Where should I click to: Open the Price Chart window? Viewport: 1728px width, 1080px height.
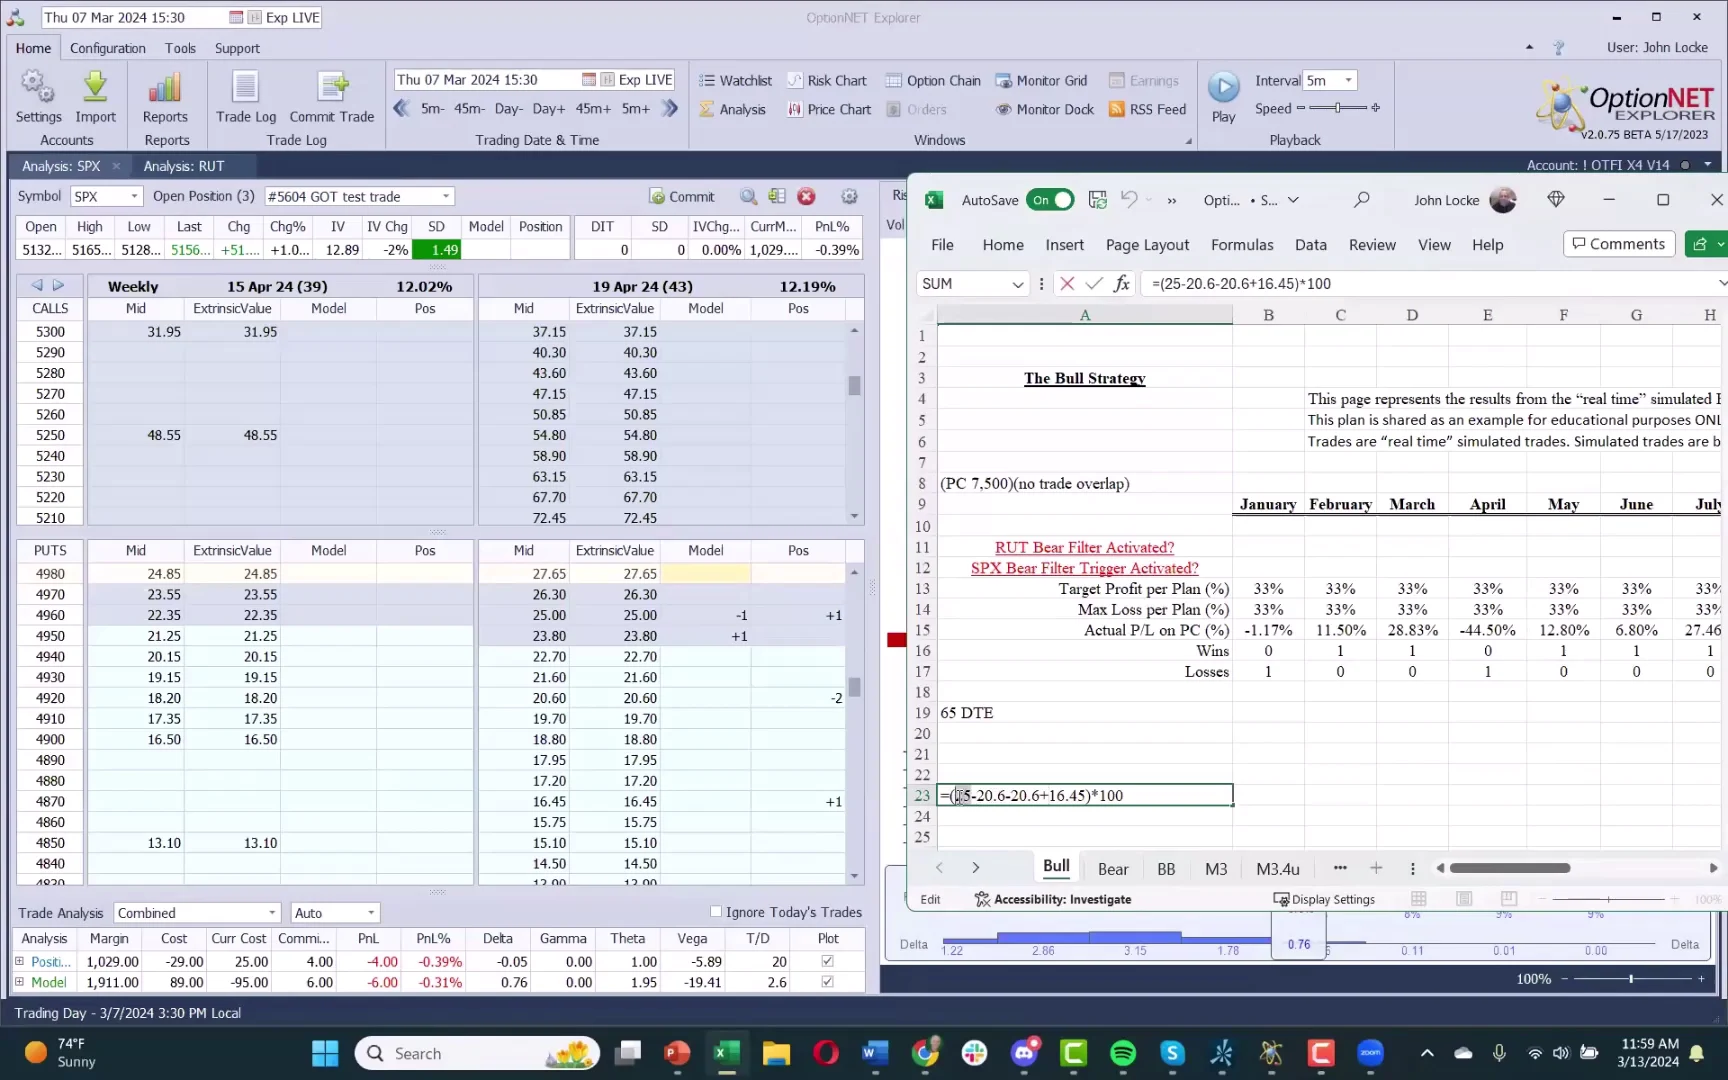pyautogui.click(x=829, y=109)
